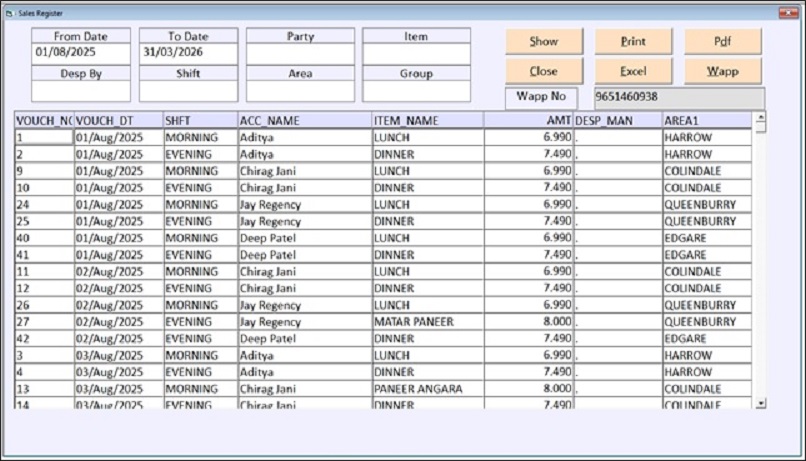Select voucher number 24 cell
Screen dimensions: 806x461
[44, 205]
